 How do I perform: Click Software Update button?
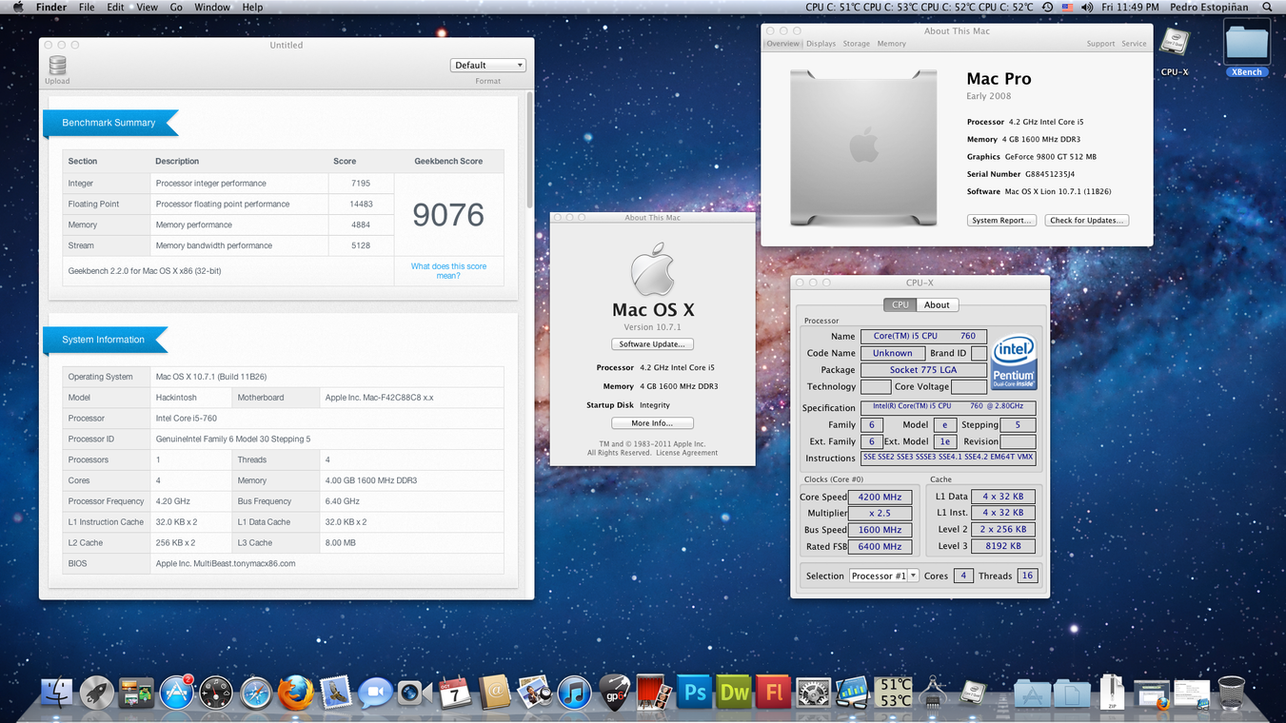652,344
